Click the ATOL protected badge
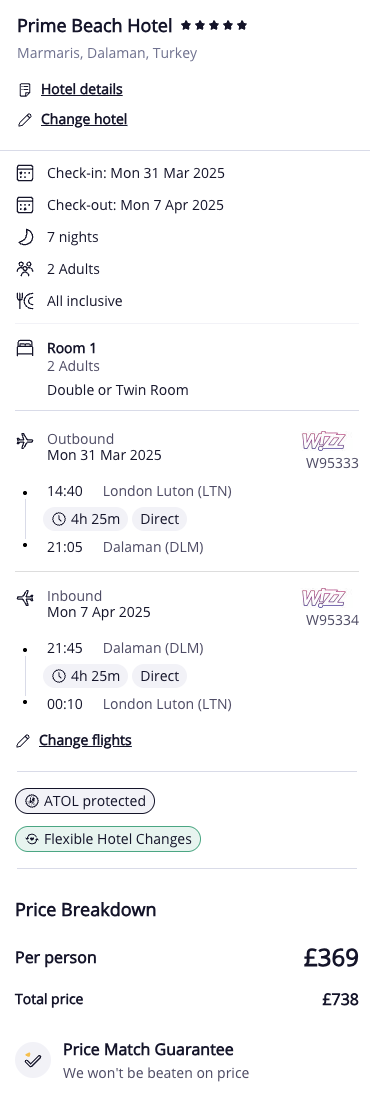This screenshot has width=370, height=1094. pyautogui.click(x=85, y=801)
